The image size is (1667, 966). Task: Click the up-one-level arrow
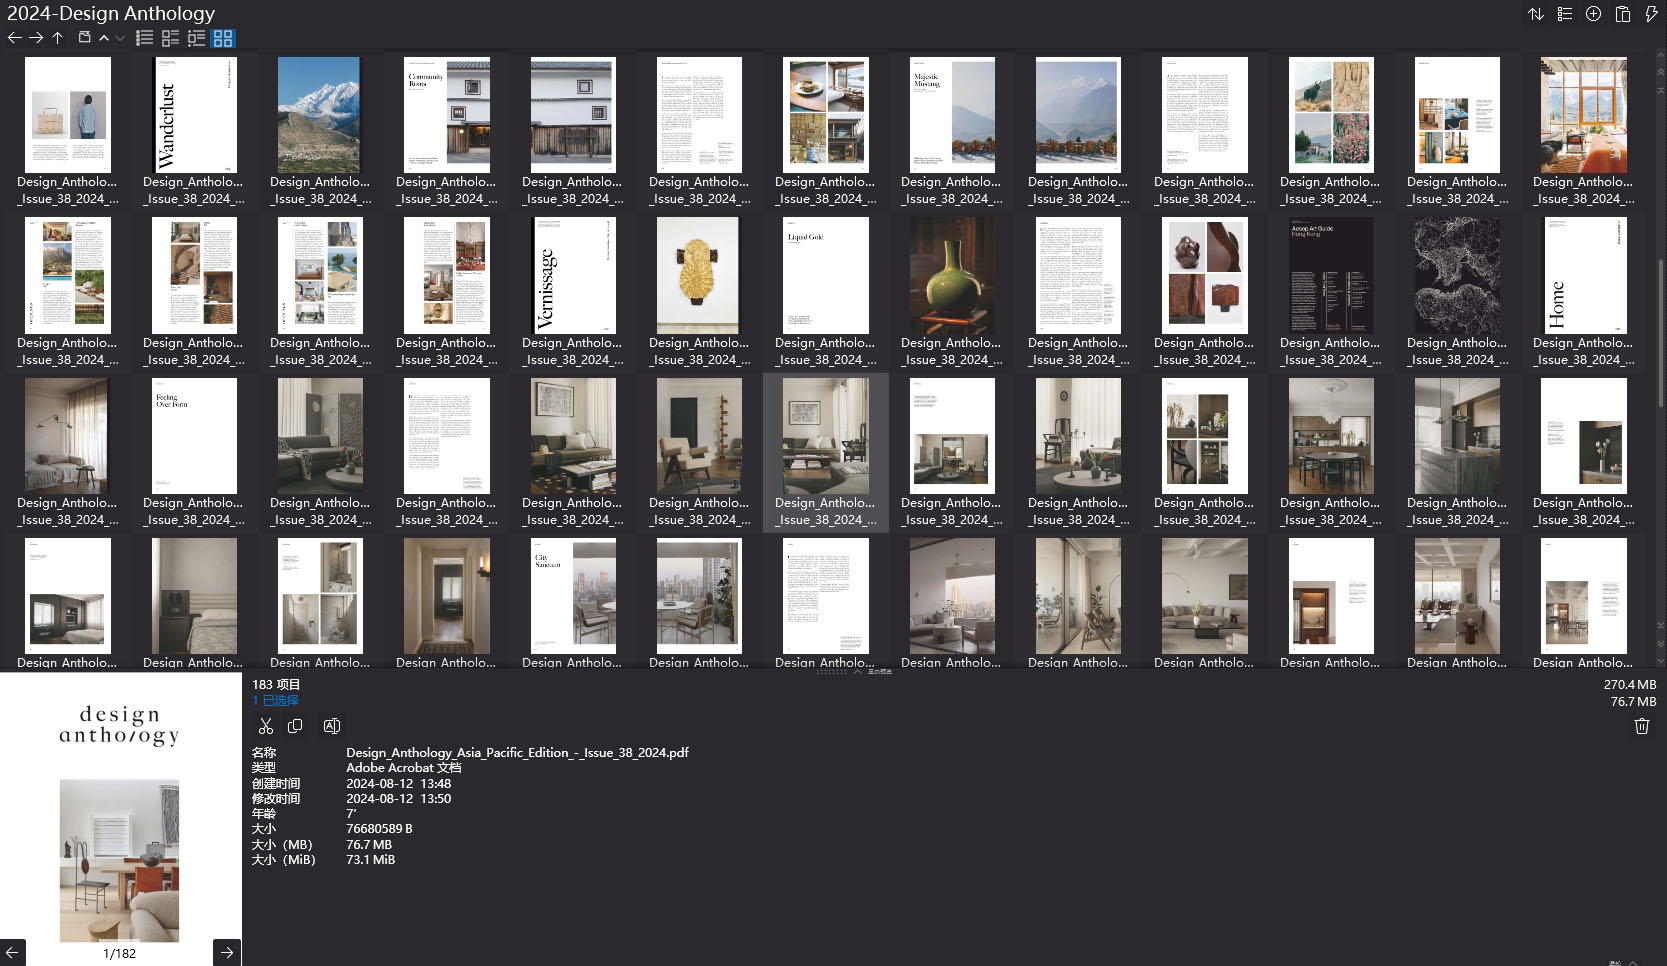[x=58, y=38]
